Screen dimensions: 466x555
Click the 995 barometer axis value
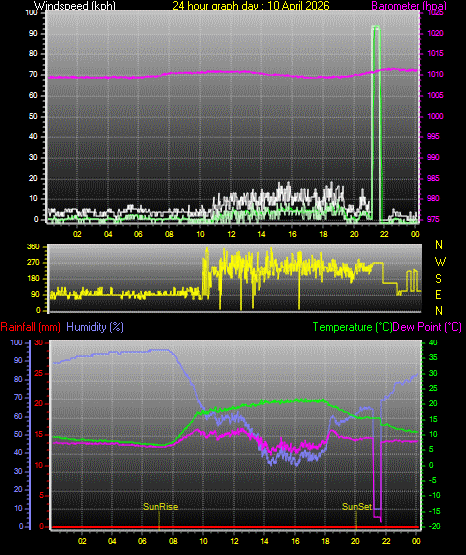click(x=433, y=136)
